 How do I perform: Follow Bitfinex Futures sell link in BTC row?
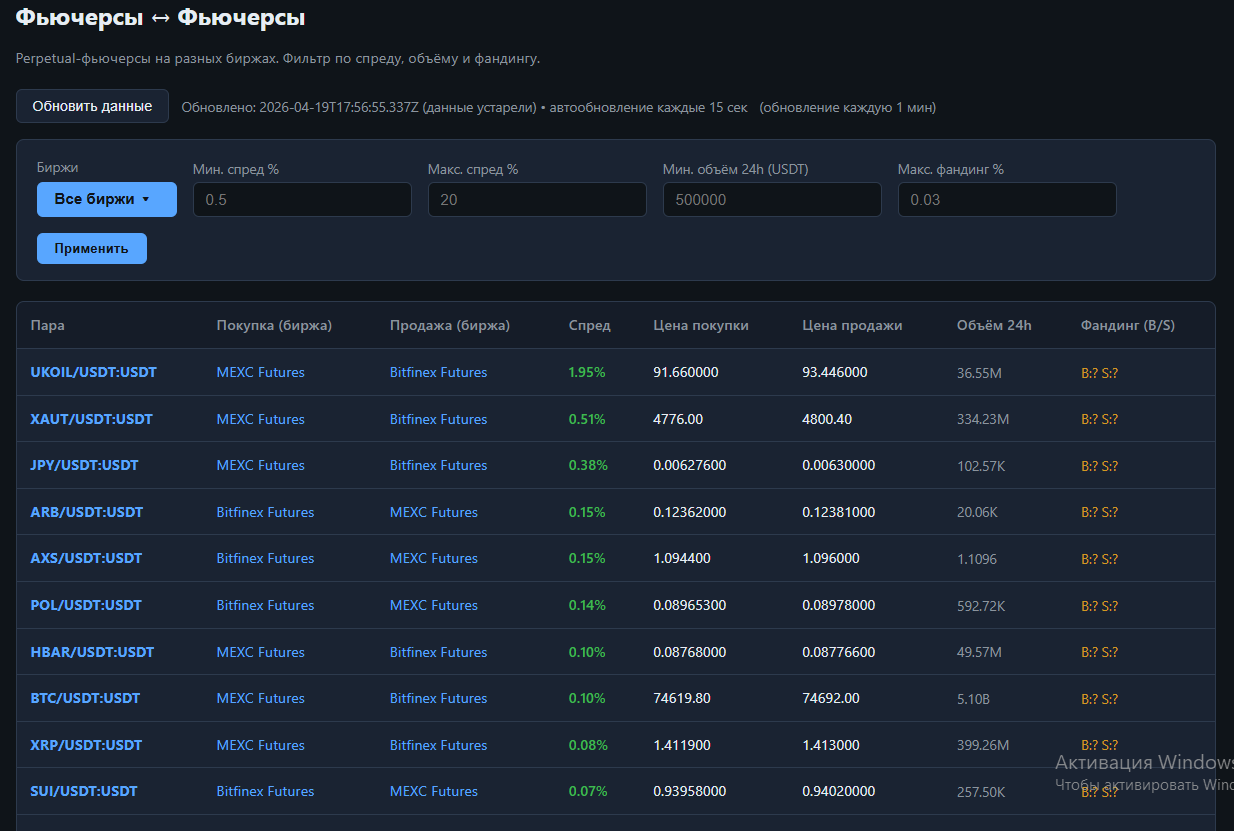pyautogui.click(x=439, y=698)
